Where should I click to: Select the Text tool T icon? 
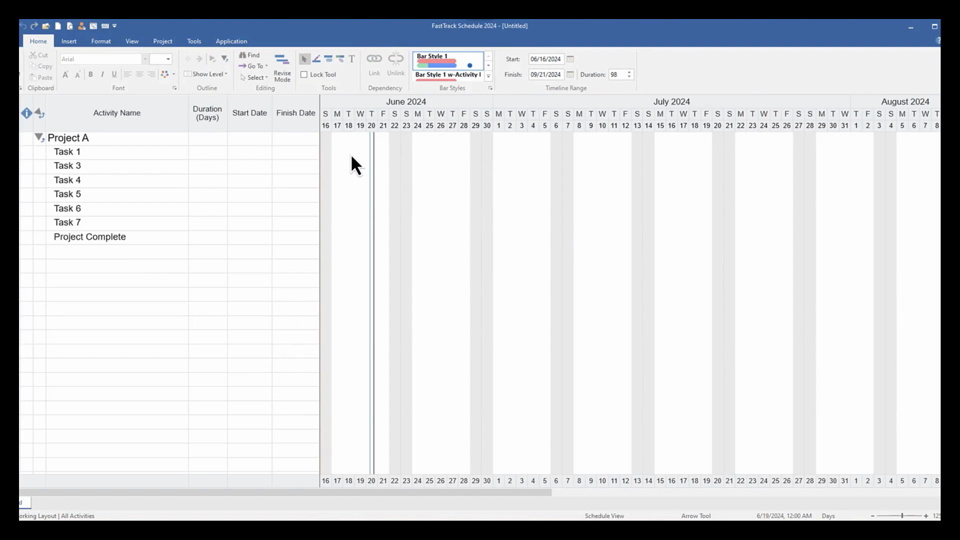click(351, 59)
